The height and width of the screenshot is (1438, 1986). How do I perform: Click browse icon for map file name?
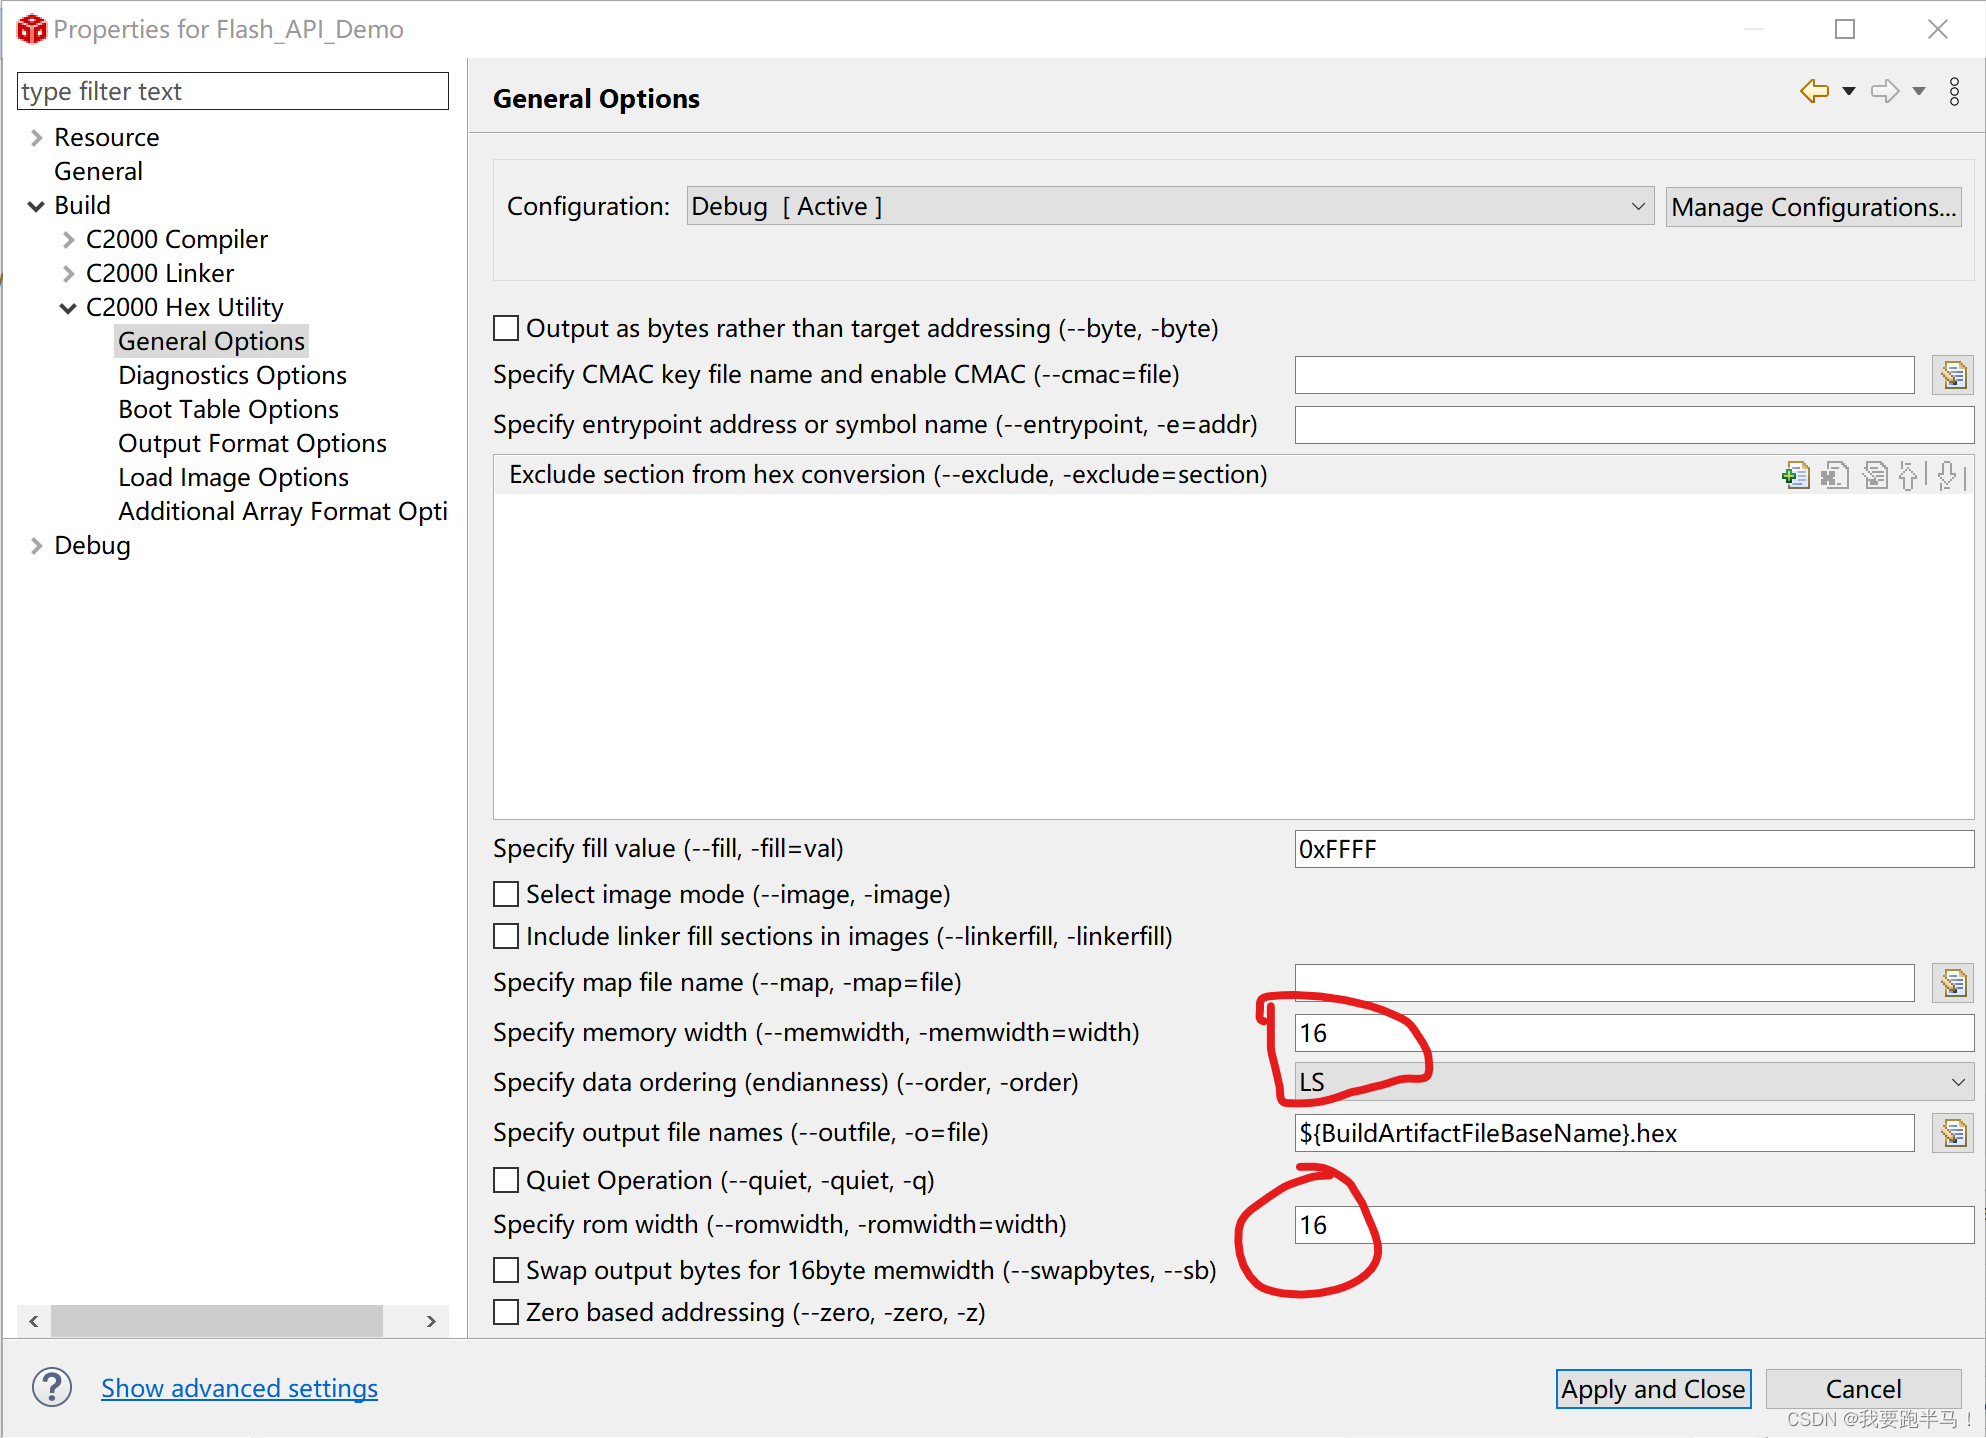click(1952, 984)
